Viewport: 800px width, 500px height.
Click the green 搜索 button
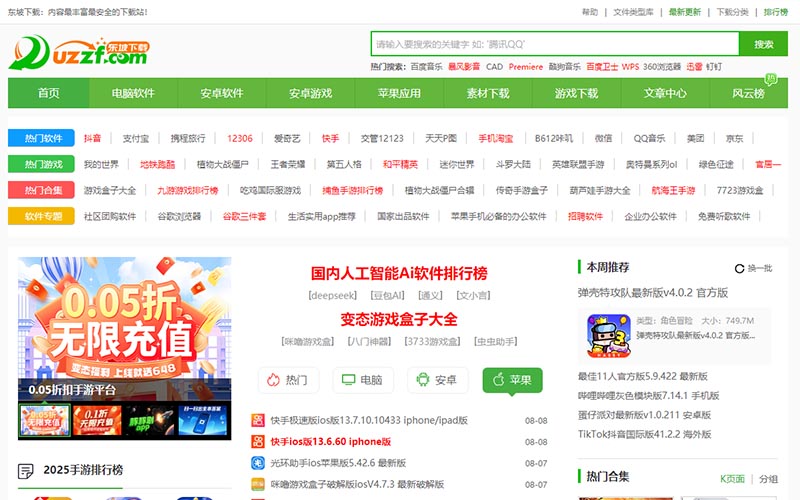(x=764, y=44)
